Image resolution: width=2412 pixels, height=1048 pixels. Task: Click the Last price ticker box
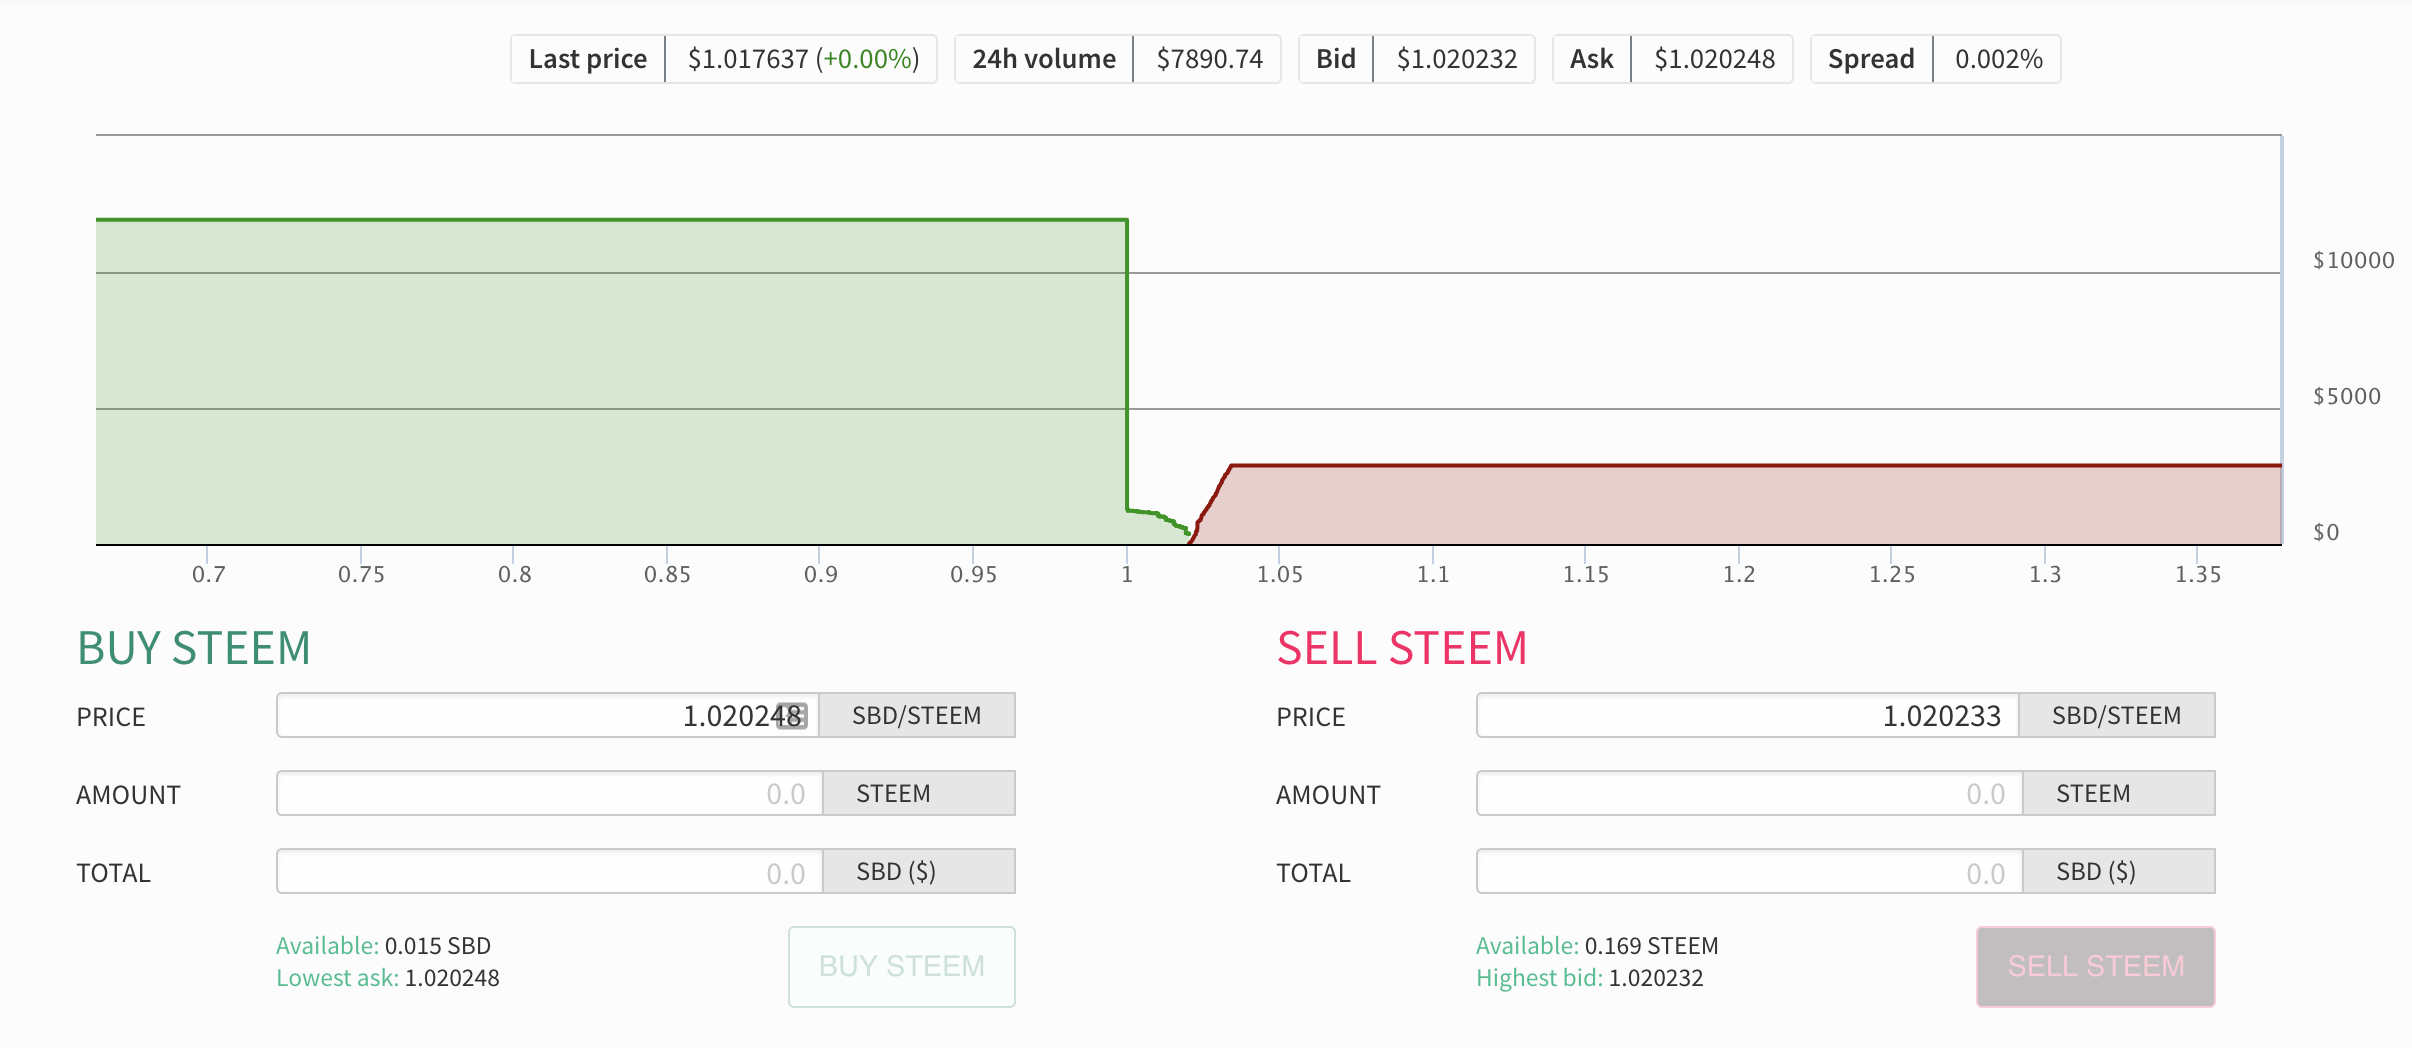tap(723, 59)
